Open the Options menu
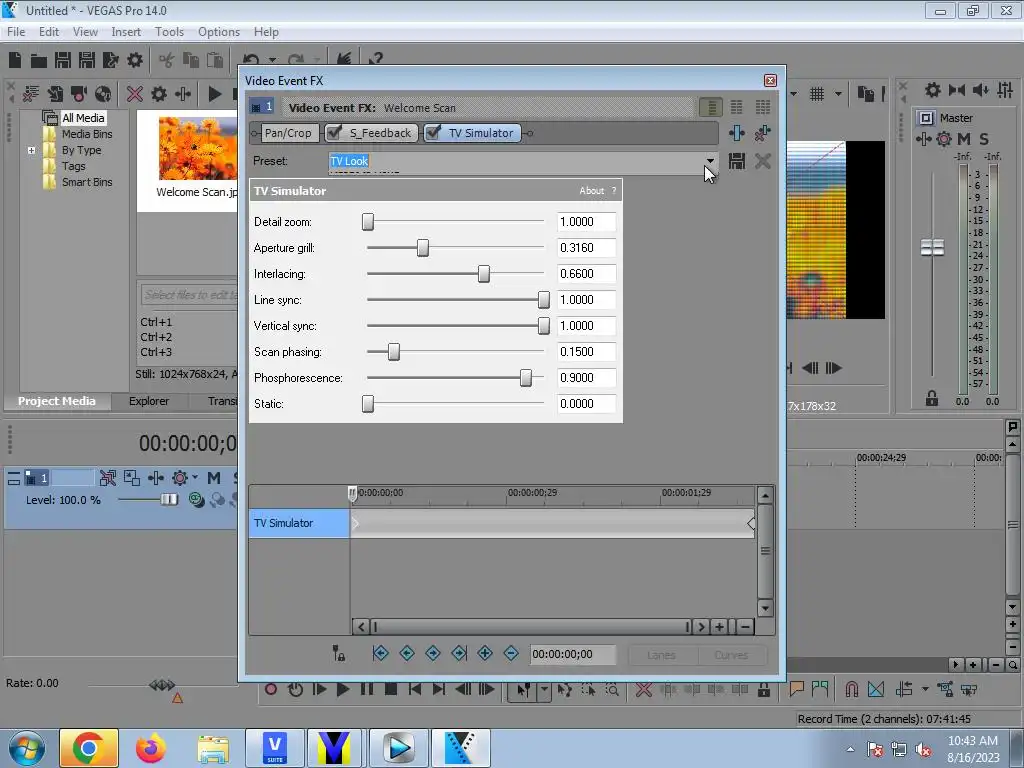The height and width of the screenshot is (768, 1024). 219,32
